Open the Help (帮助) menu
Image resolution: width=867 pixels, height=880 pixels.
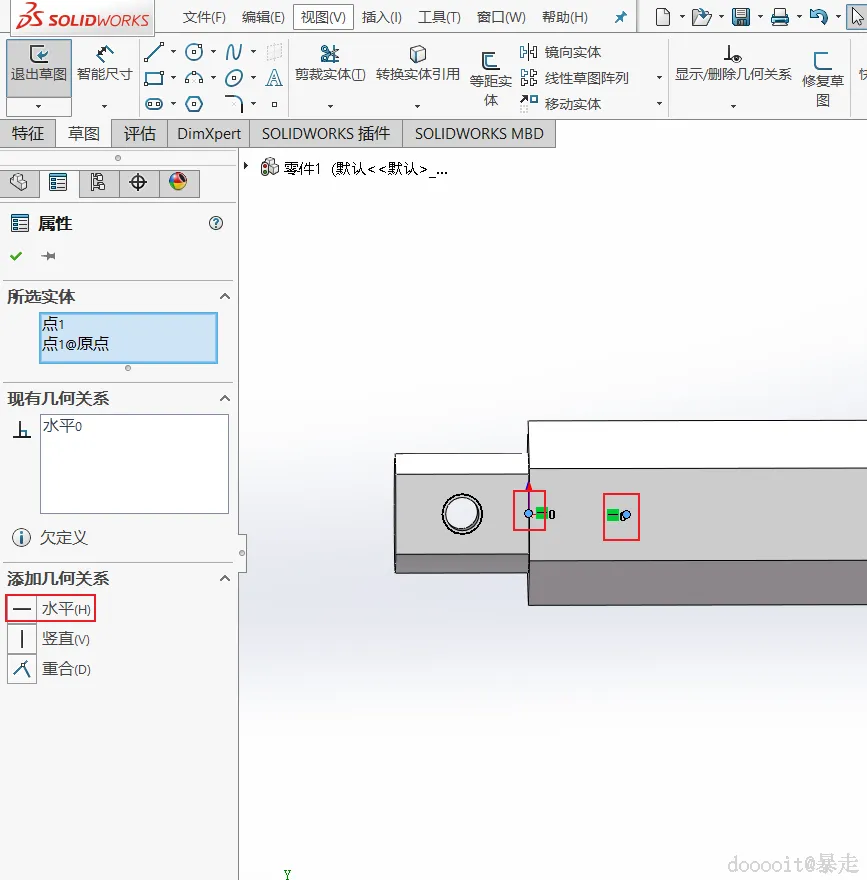tap(565, 17)
